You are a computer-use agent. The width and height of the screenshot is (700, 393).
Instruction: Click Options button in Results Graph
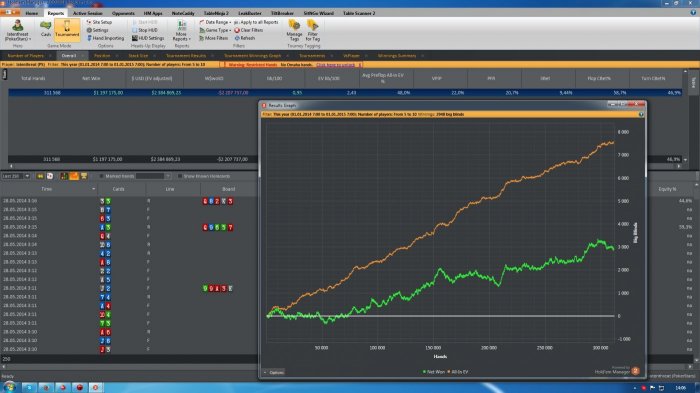tap(274, 372)
